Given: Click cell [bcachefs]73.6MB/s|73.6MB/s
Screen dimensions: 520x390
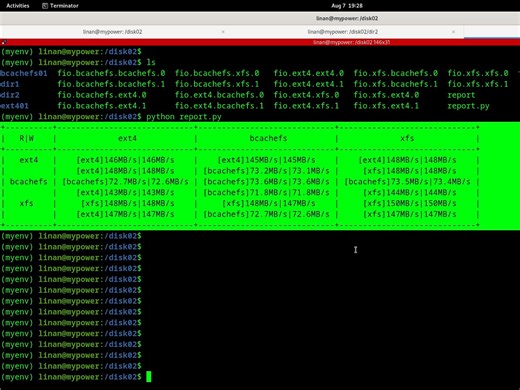Looking at the screenshot, I should [266, 182].
